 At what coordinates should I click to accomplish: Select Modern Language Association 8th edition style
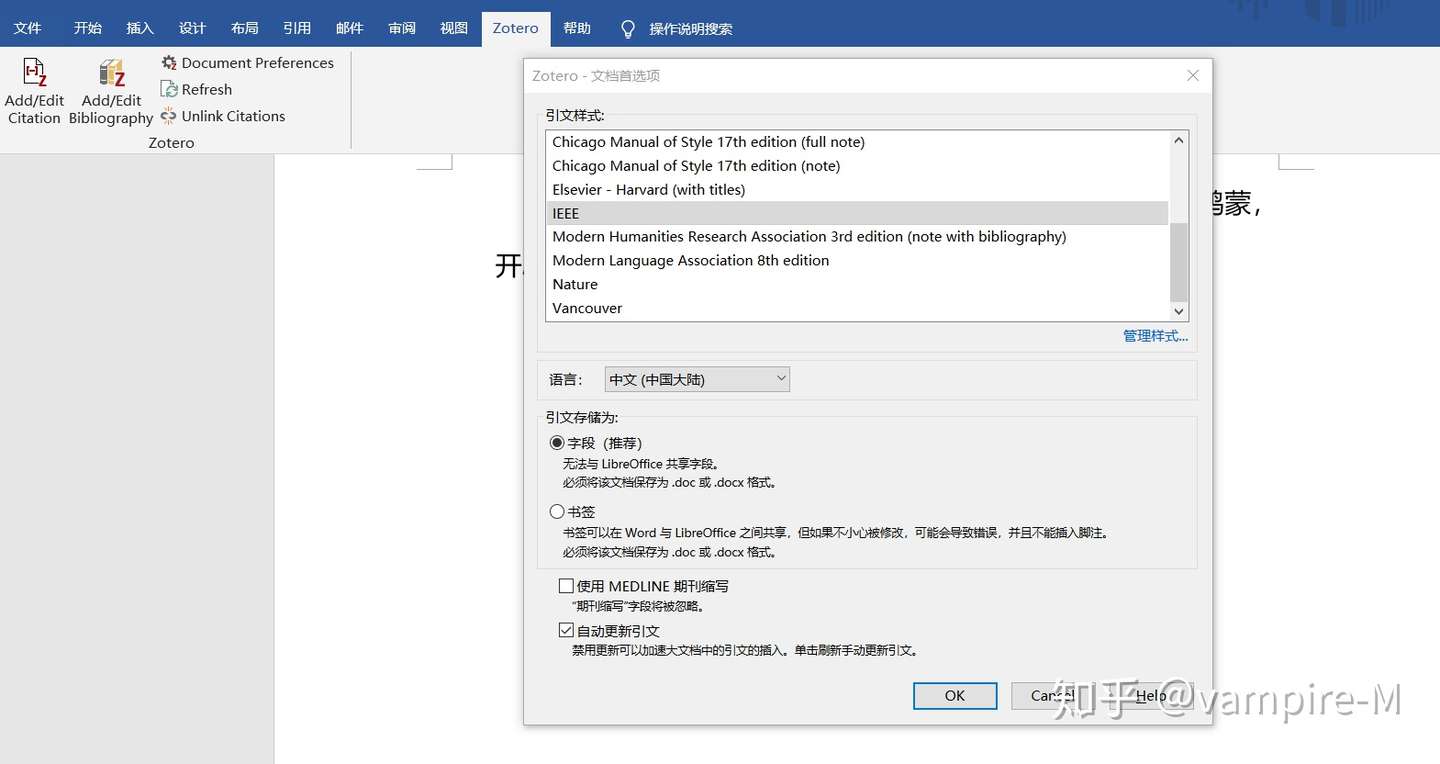857,261
